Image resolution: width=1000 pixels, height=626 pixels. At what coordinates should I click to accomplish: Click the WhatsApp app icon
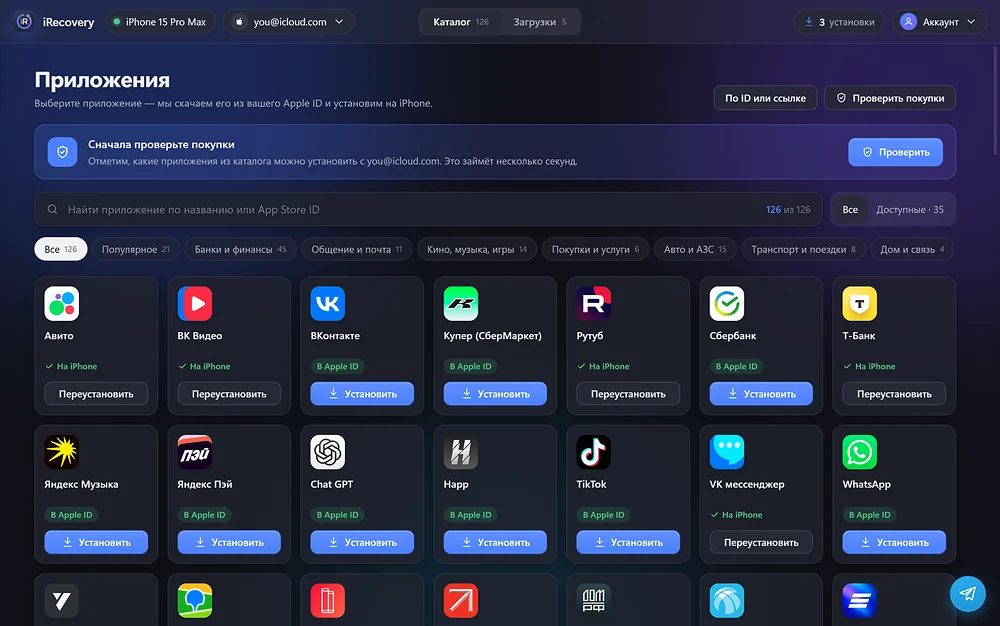860,452
